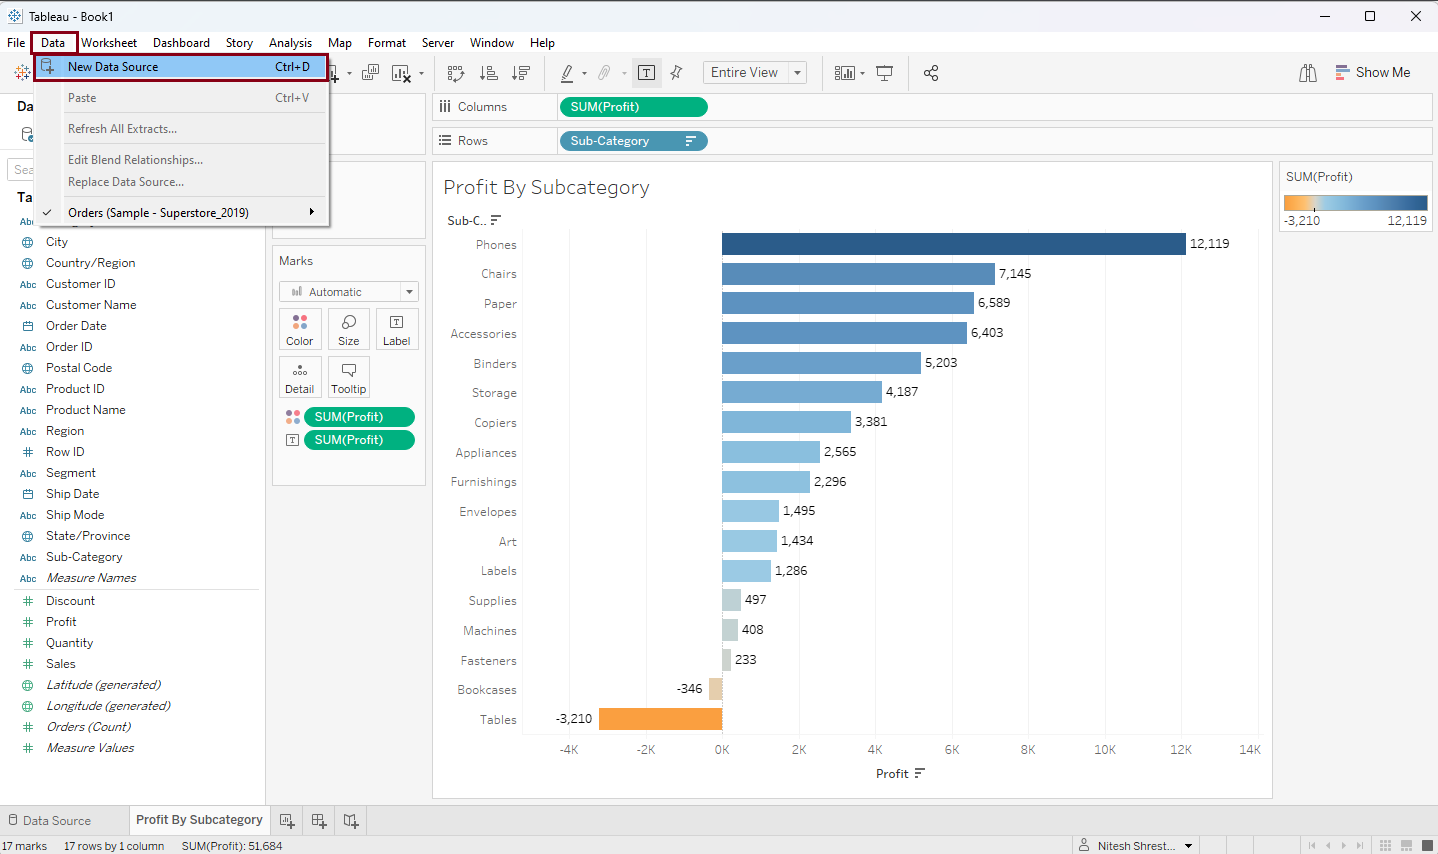Toggle Show Mark Labels with the T icon

646,73
